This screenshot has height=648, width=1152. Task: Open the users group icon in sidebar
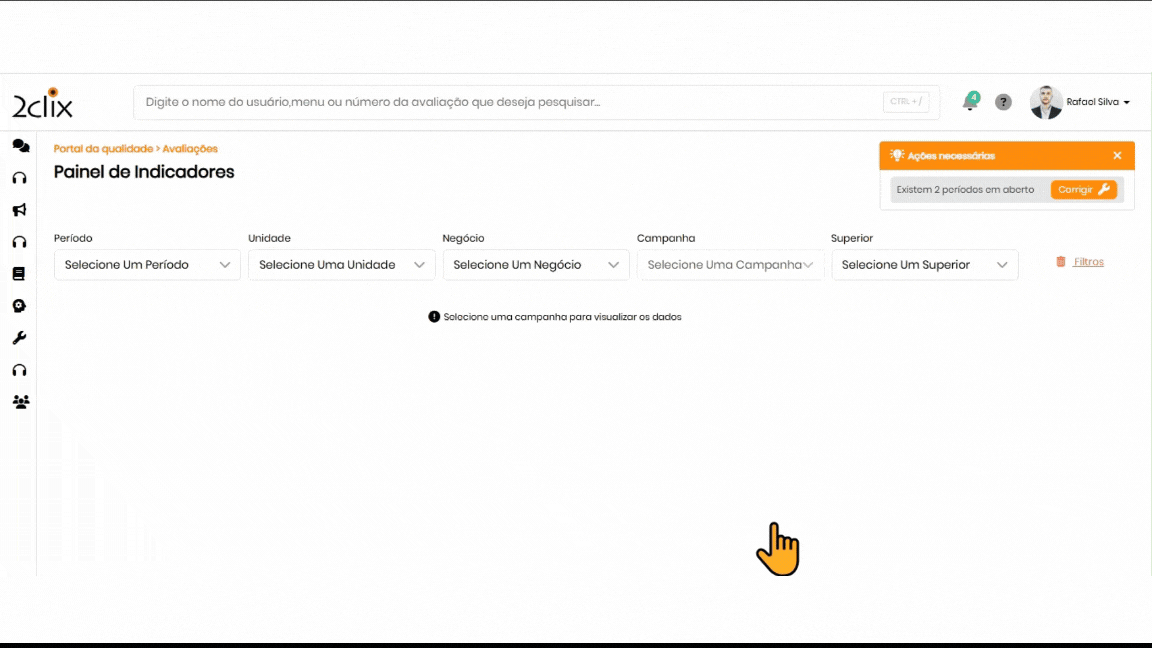pyautogui.click(x=20, y=402)
